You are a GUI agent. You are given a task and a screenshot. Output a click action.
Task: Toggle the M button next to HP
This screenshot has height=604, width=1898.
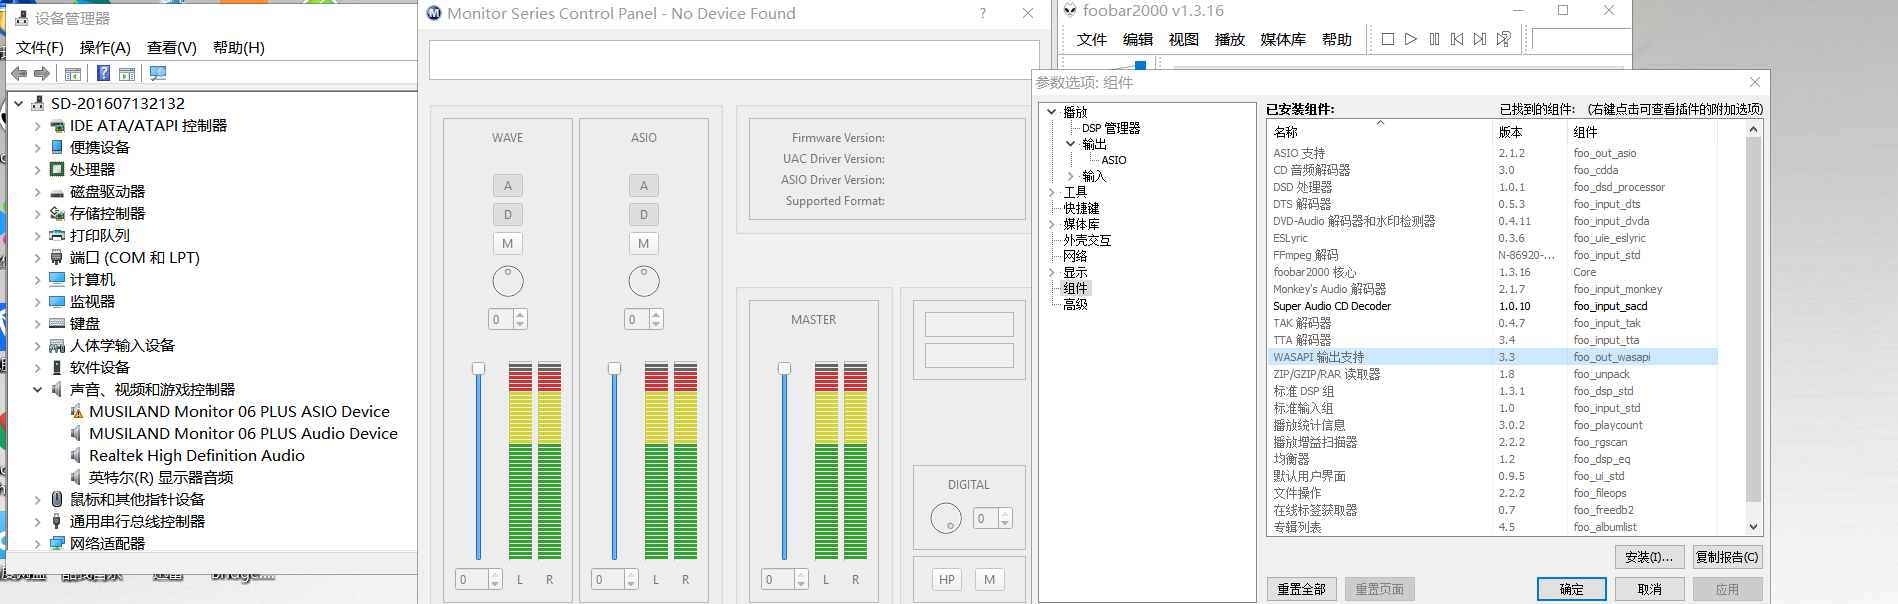[x=990, y=579]
